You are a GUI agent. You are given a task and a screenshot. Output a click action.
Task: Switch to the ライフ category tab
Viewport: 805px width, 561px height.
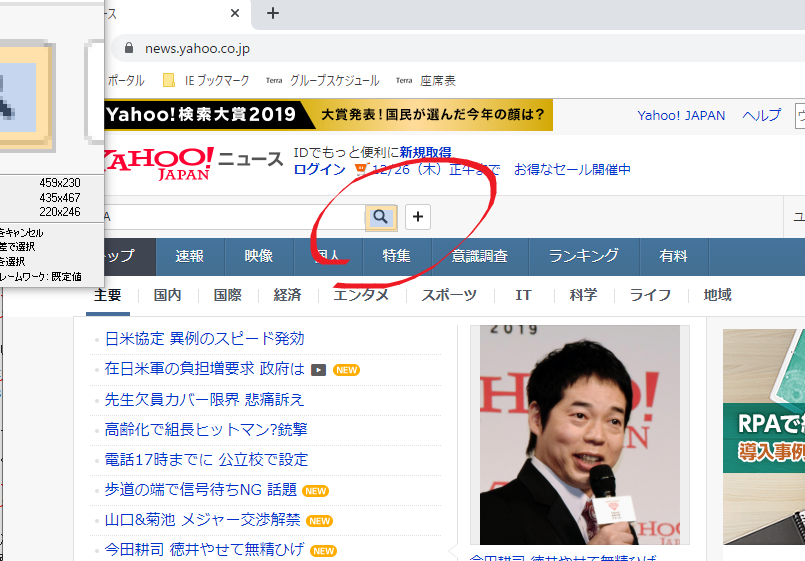(650, 295)
